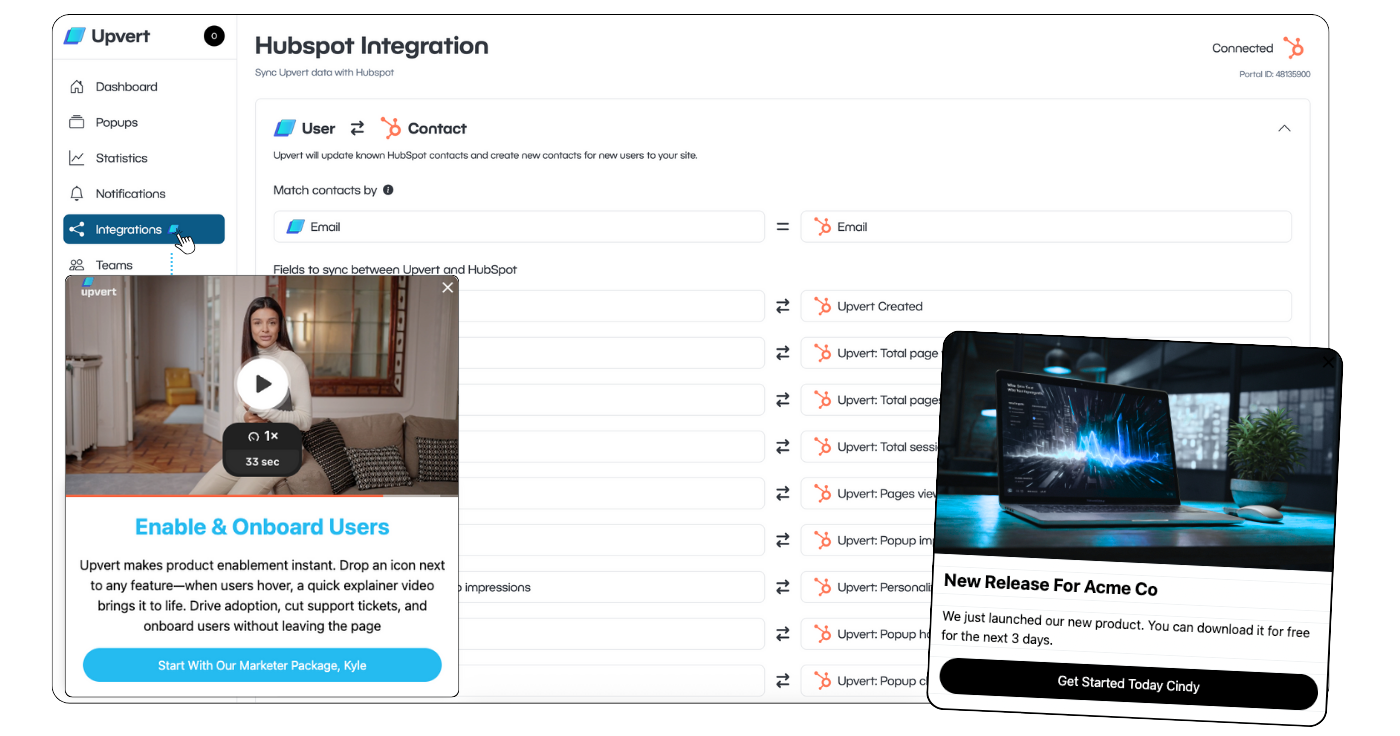Click the Hubspot Integration page title
The image size is (1400, 736).
pos(372,46)
